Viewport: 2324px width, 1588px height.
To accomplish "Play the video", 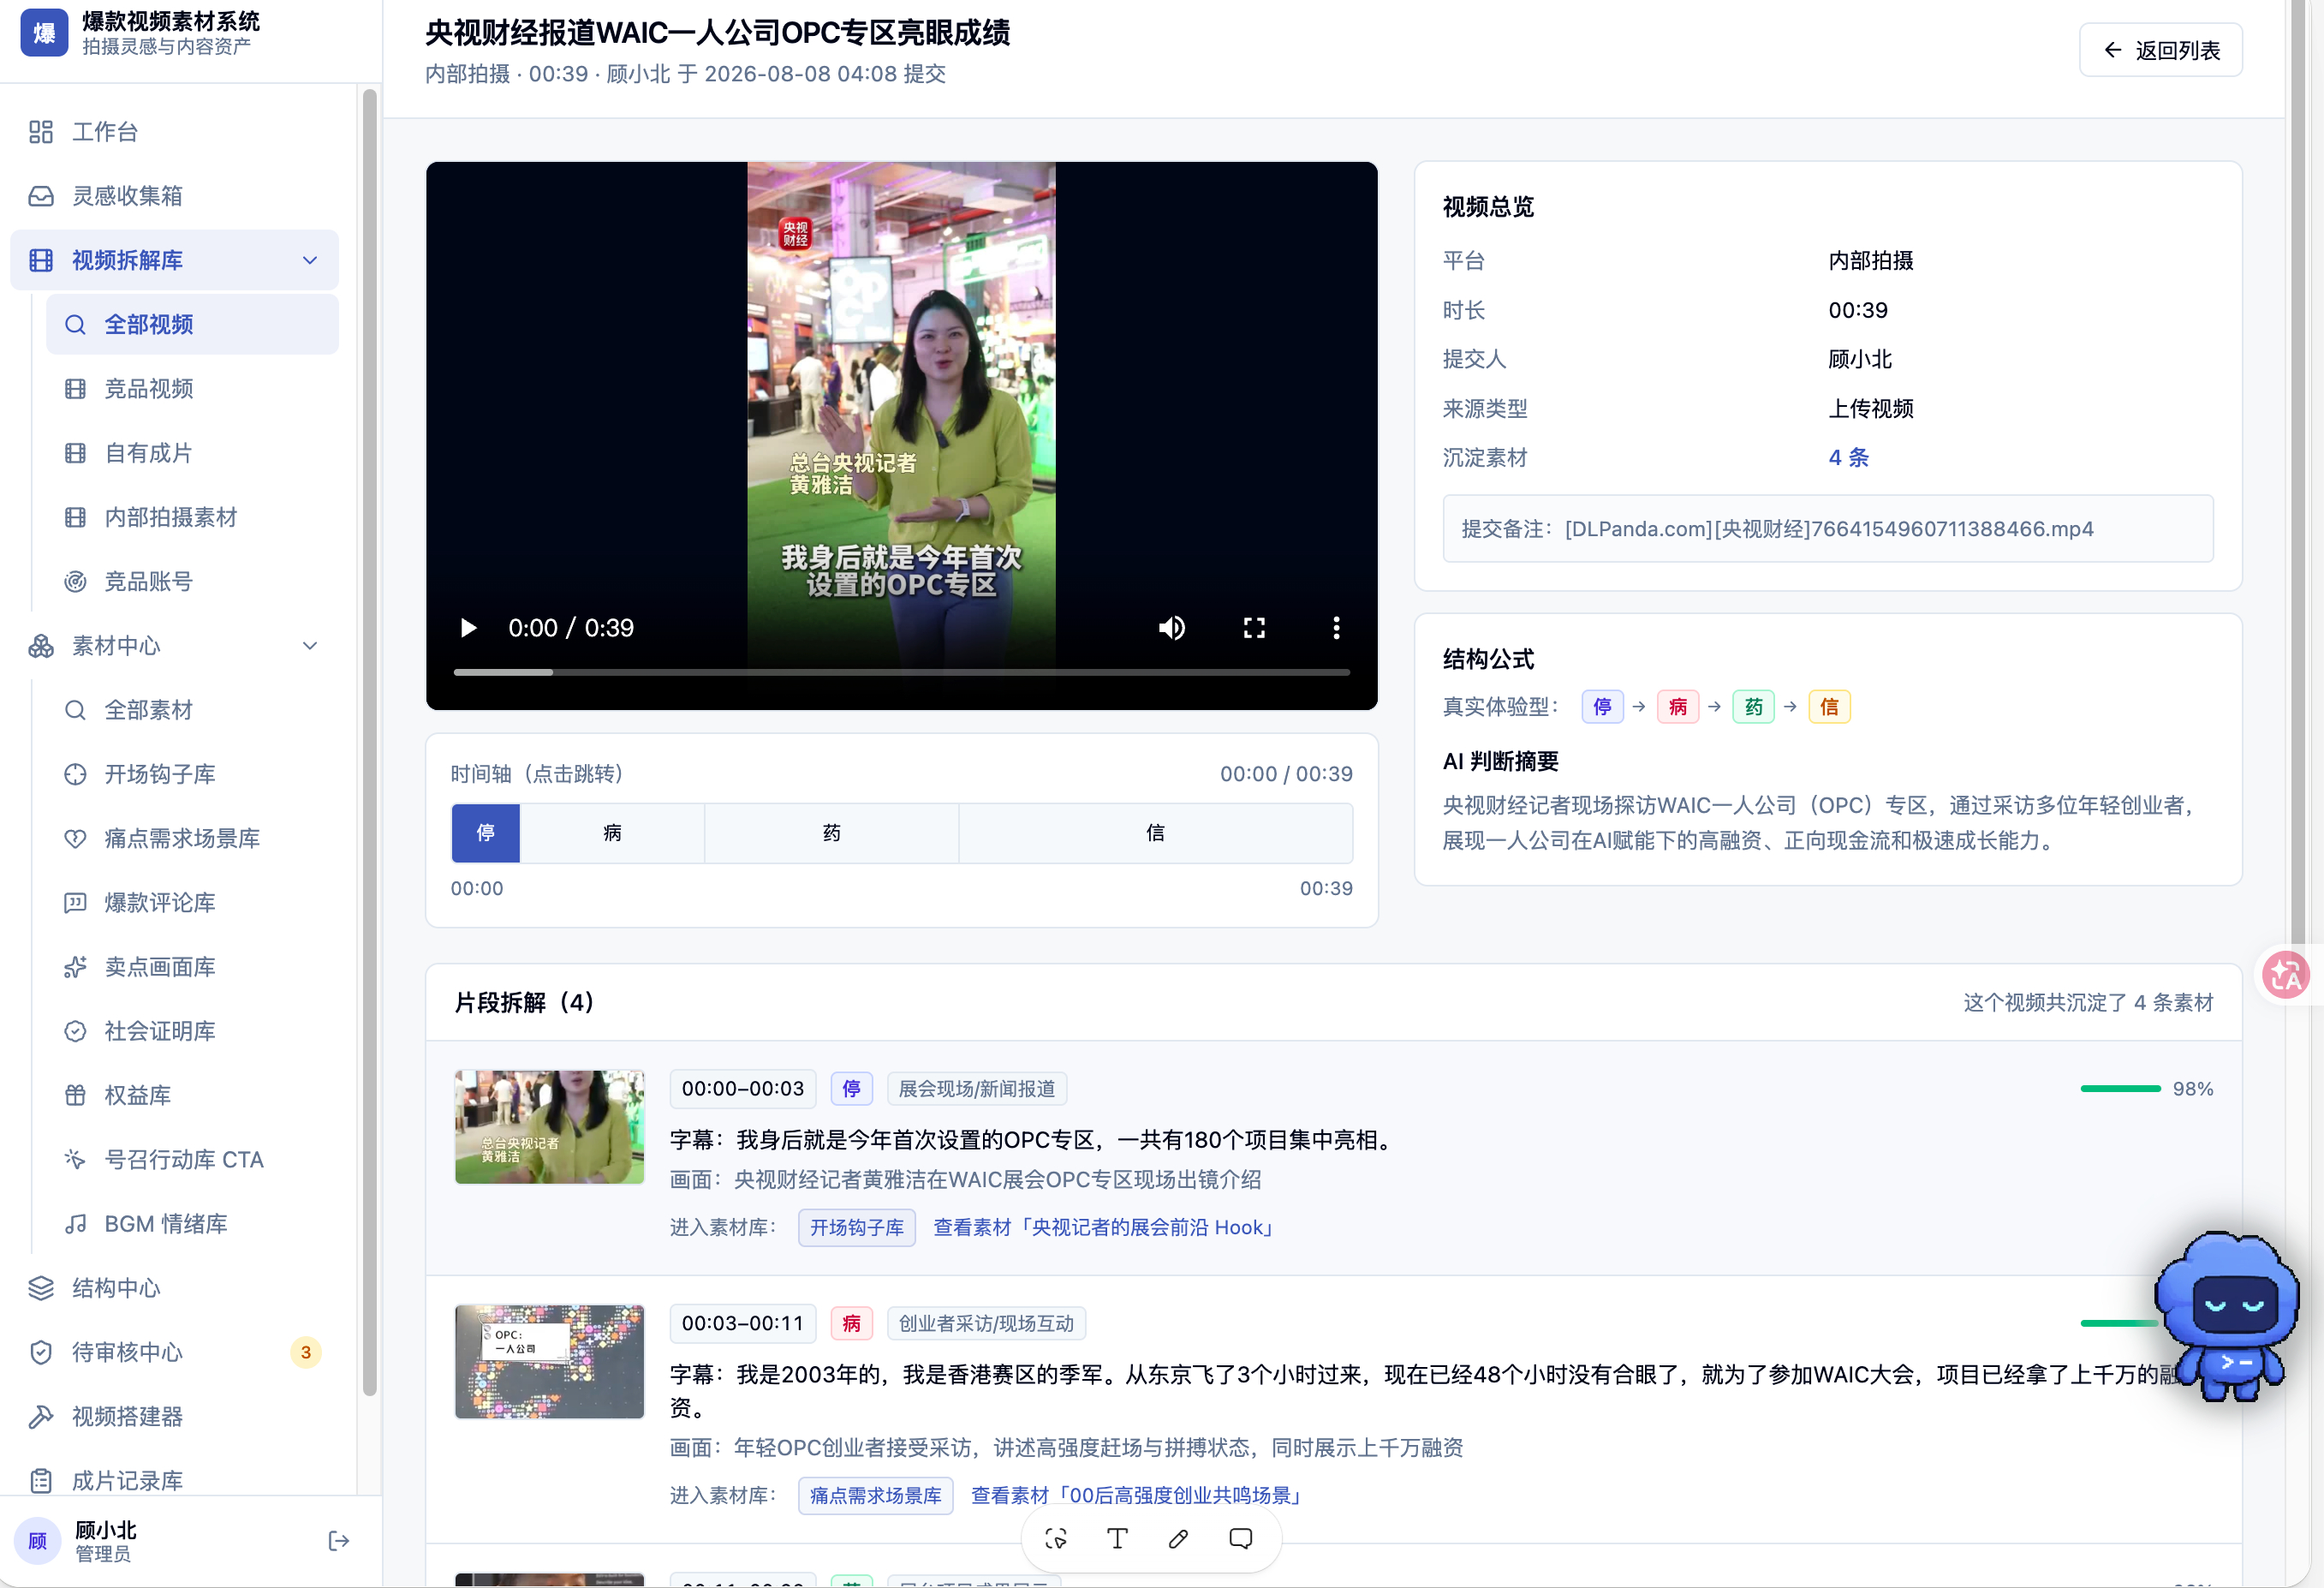I will (468, 628).
